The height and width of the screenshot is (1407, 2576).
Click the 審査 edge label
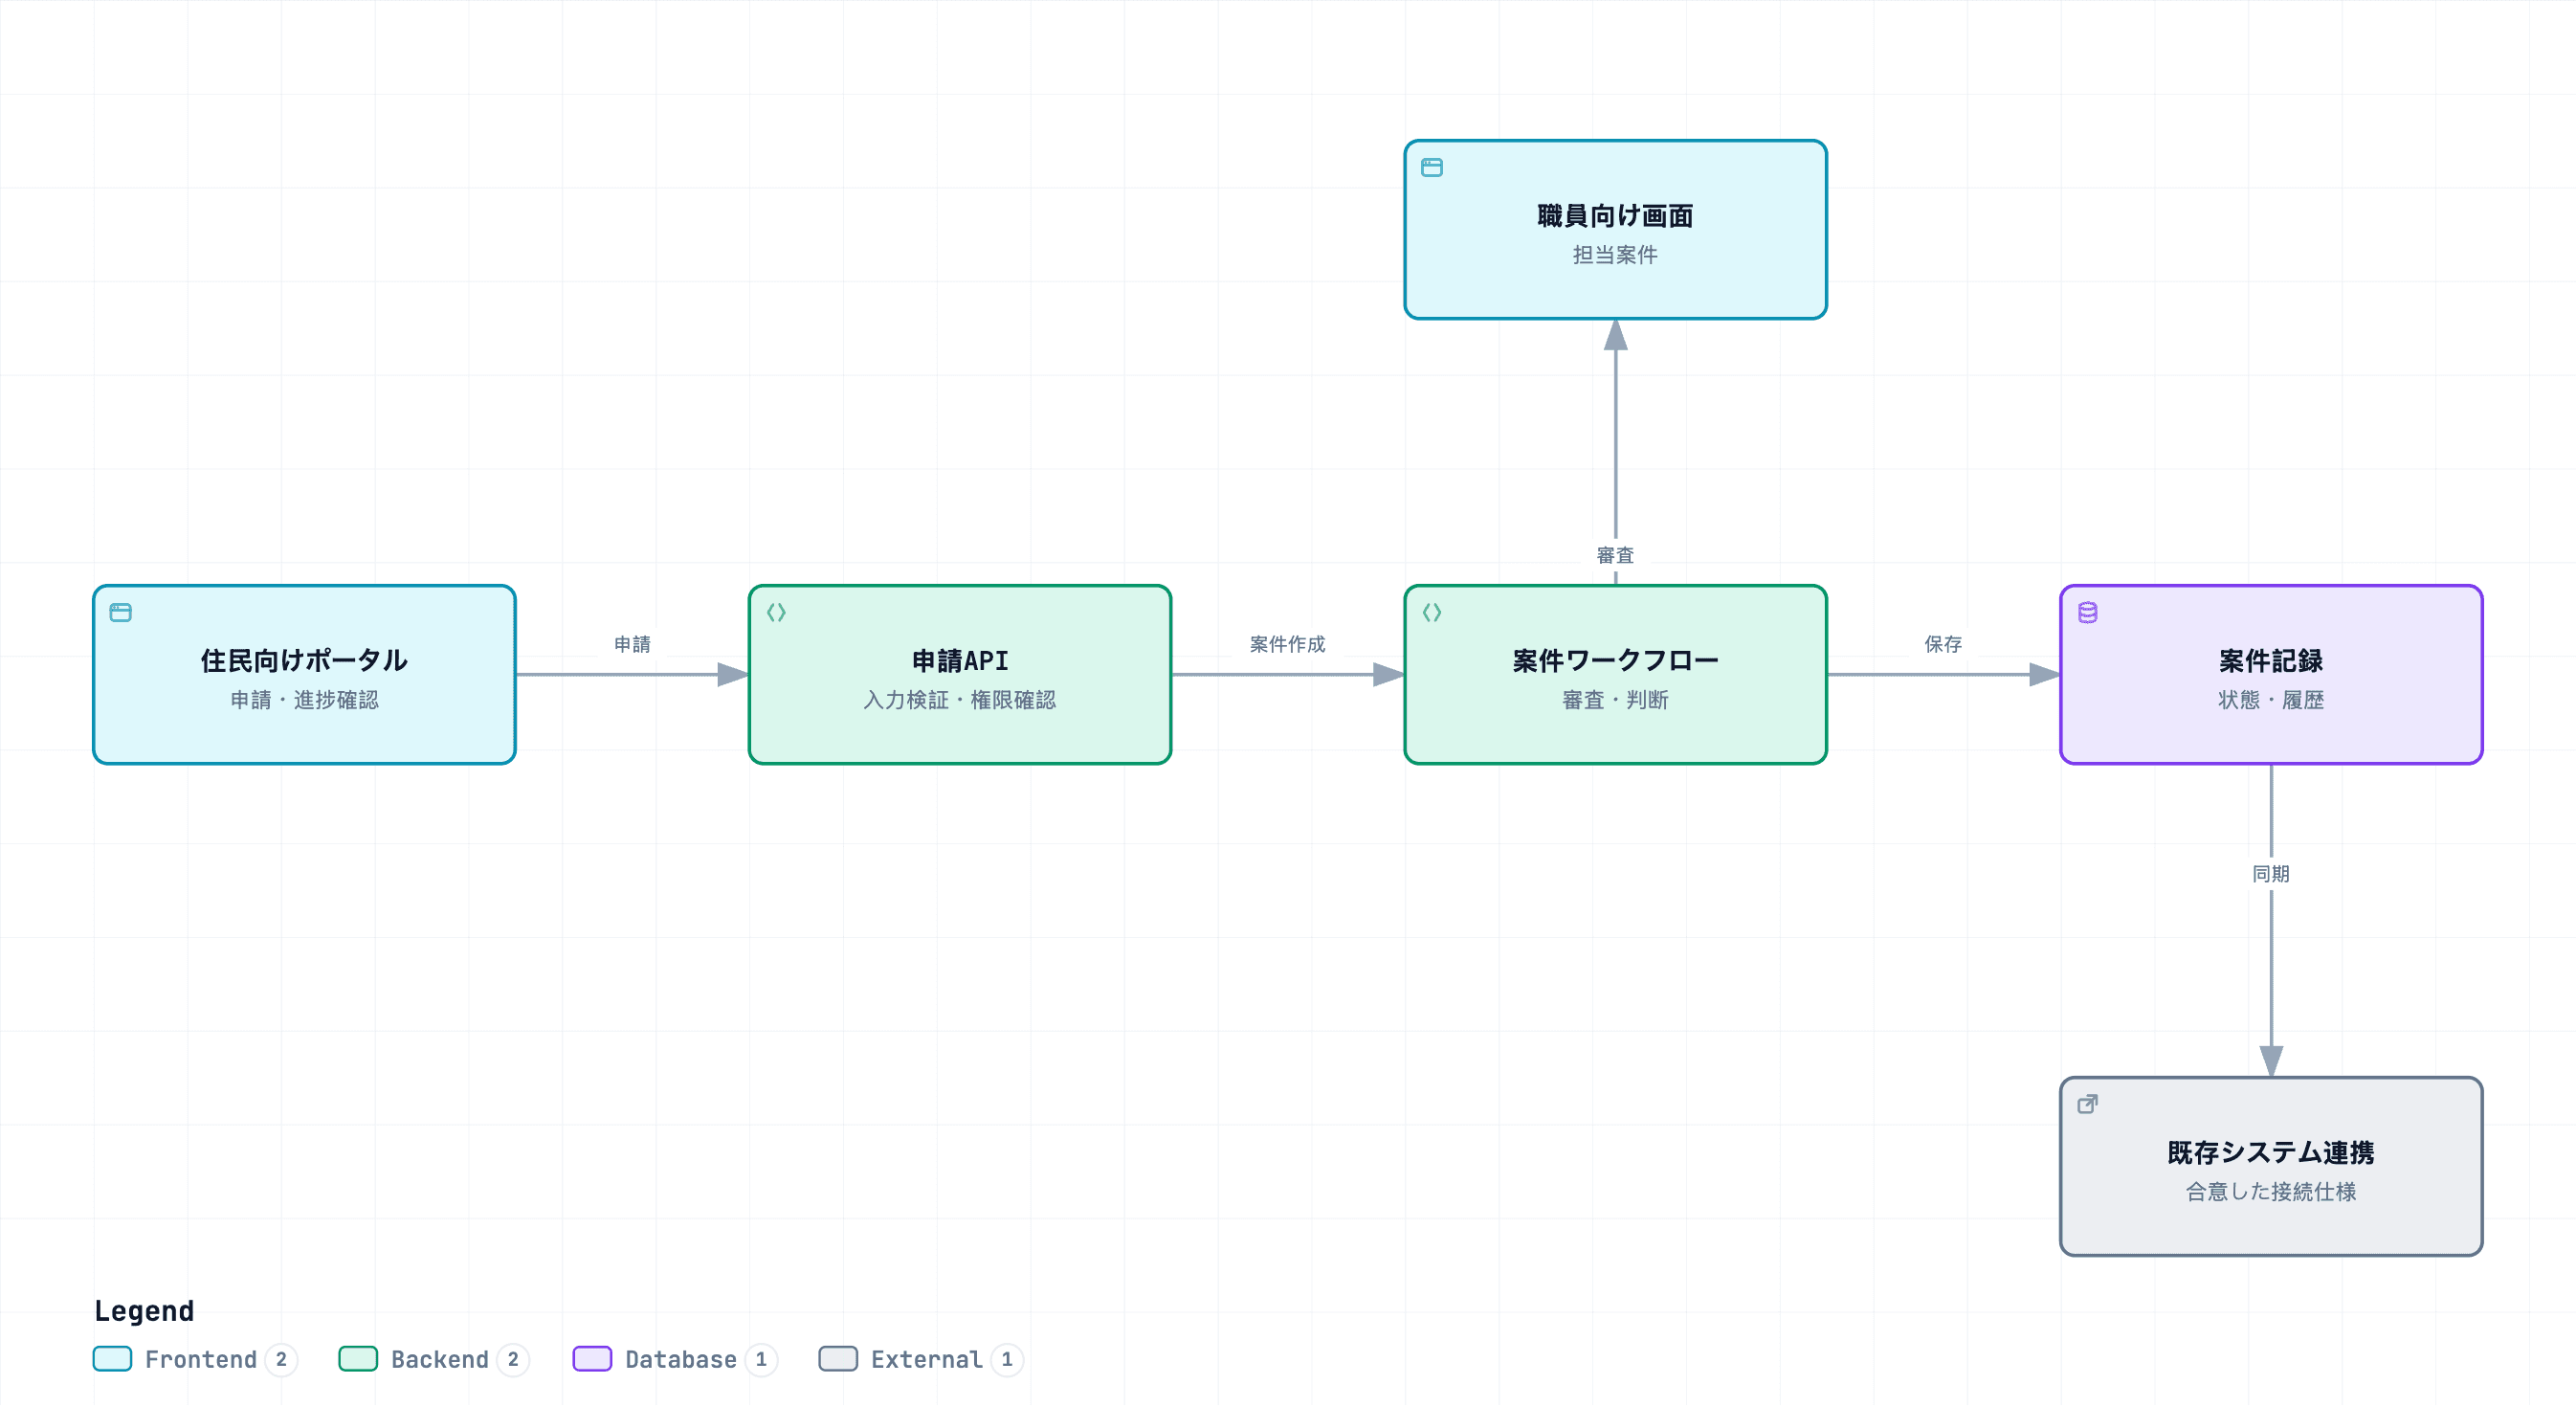(x=1616, y=555)
